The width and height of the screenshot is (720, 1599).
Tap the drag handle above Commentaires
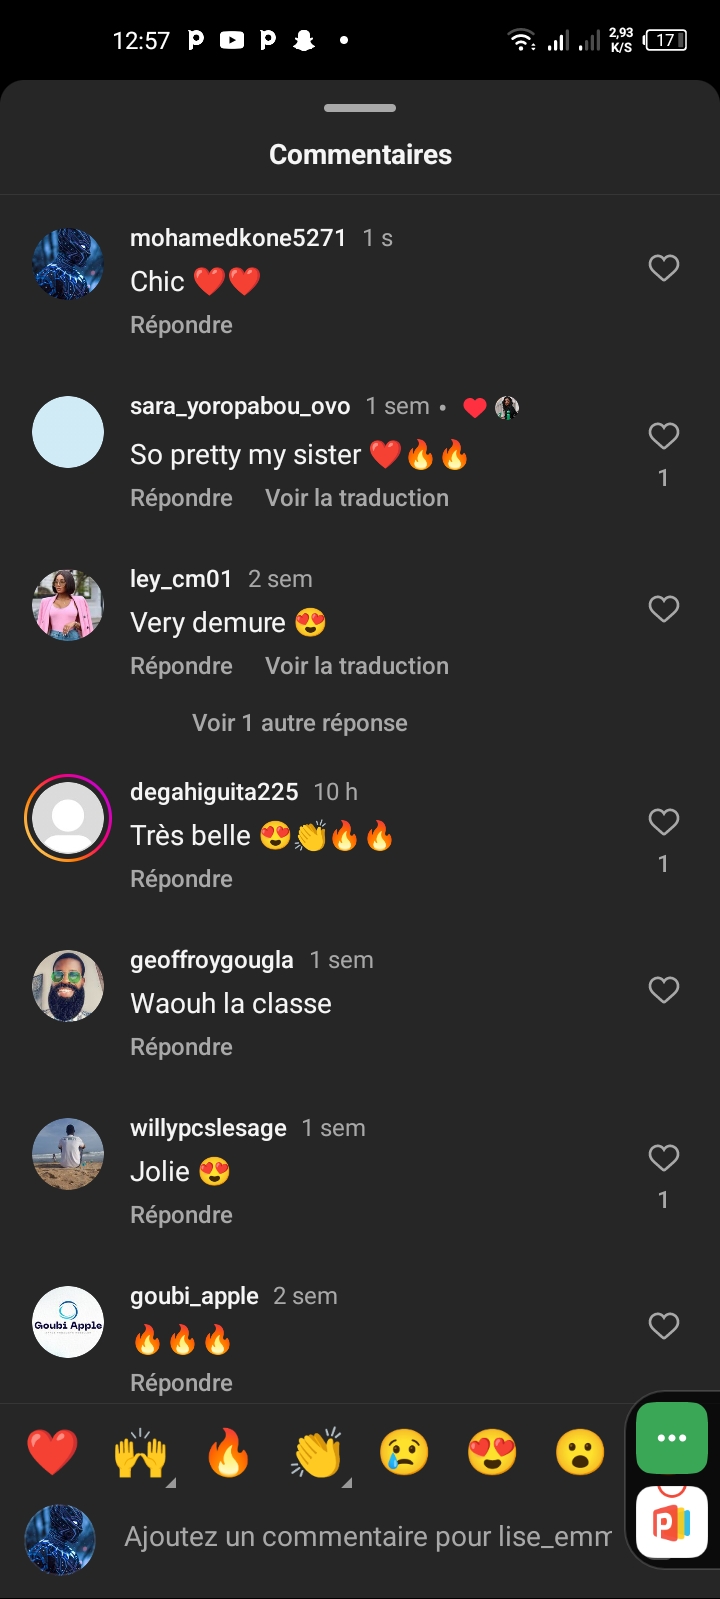click(x=360, y=108)
